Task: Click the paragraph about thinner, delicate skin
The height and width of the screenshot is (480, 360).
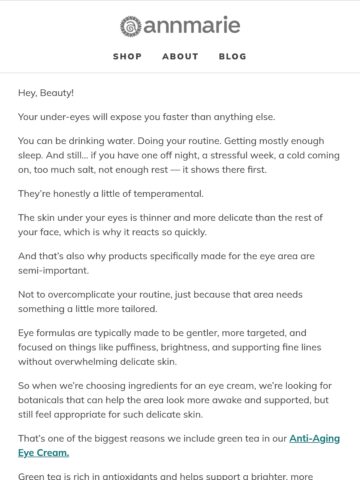Action: click(170, 225)
